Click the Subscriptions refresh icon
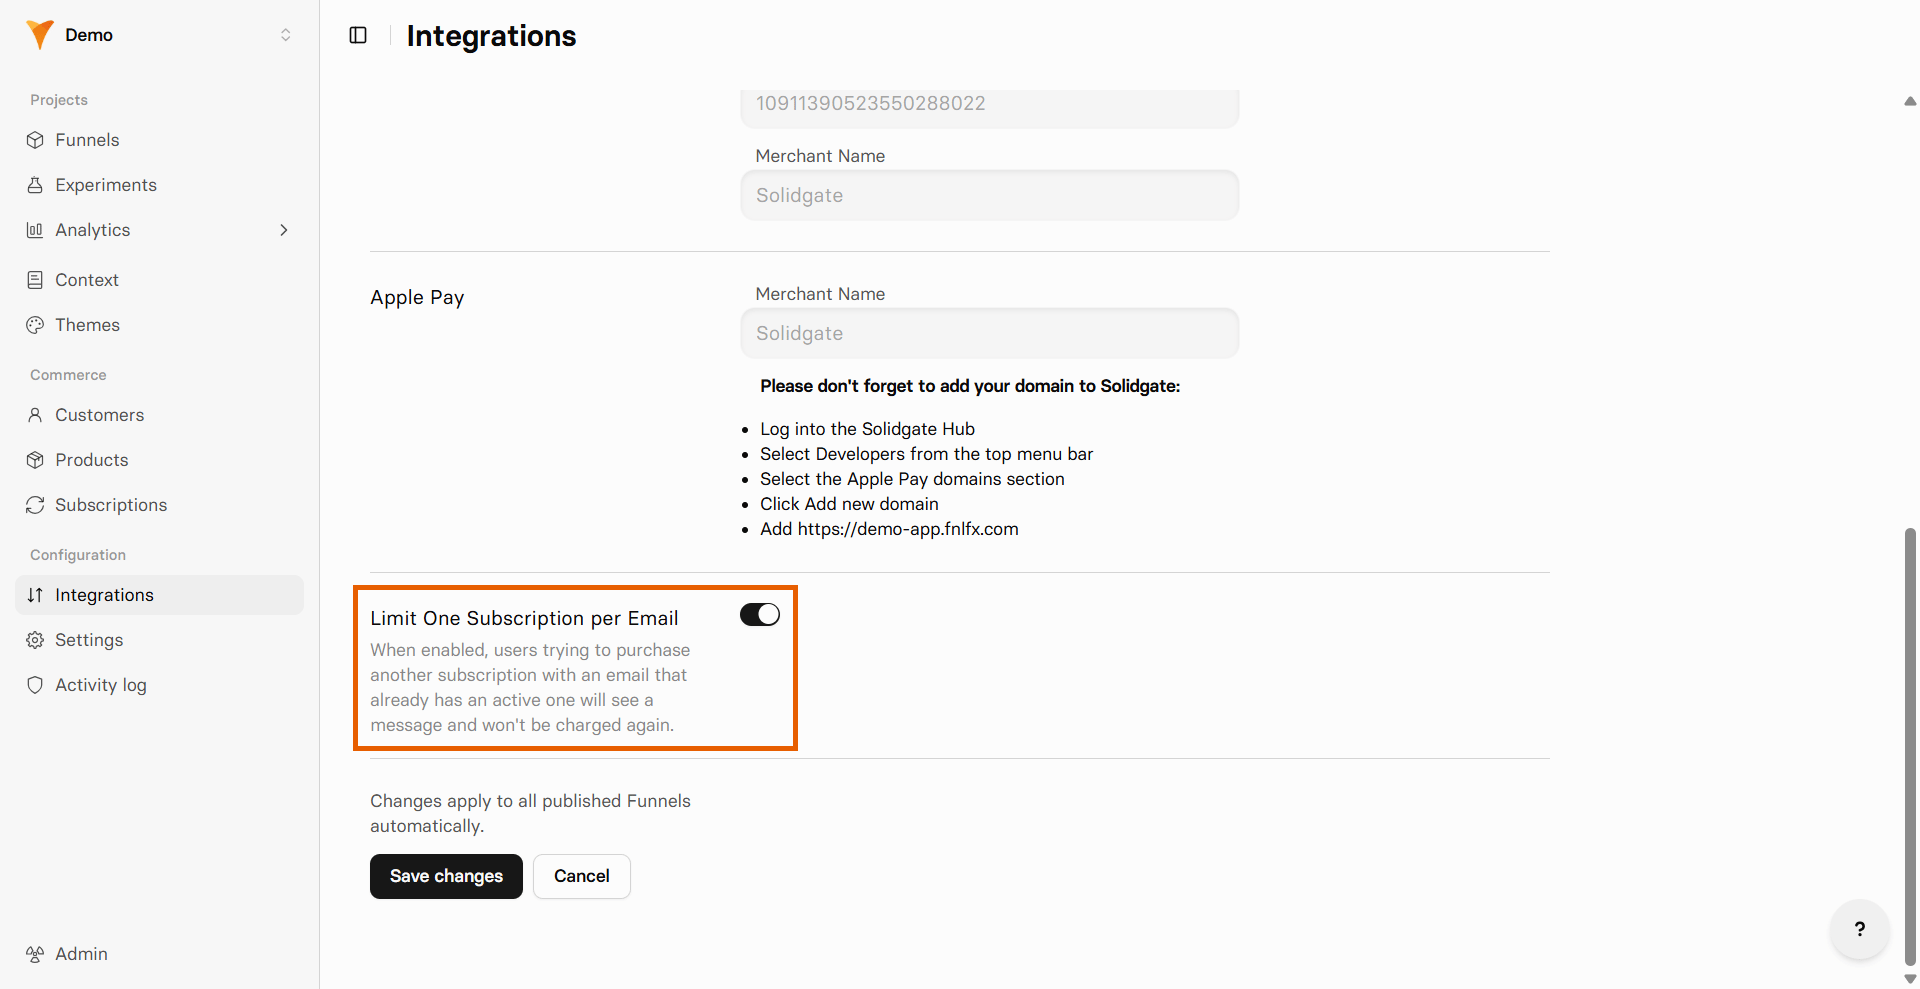1920x989 pixels. 35,505
